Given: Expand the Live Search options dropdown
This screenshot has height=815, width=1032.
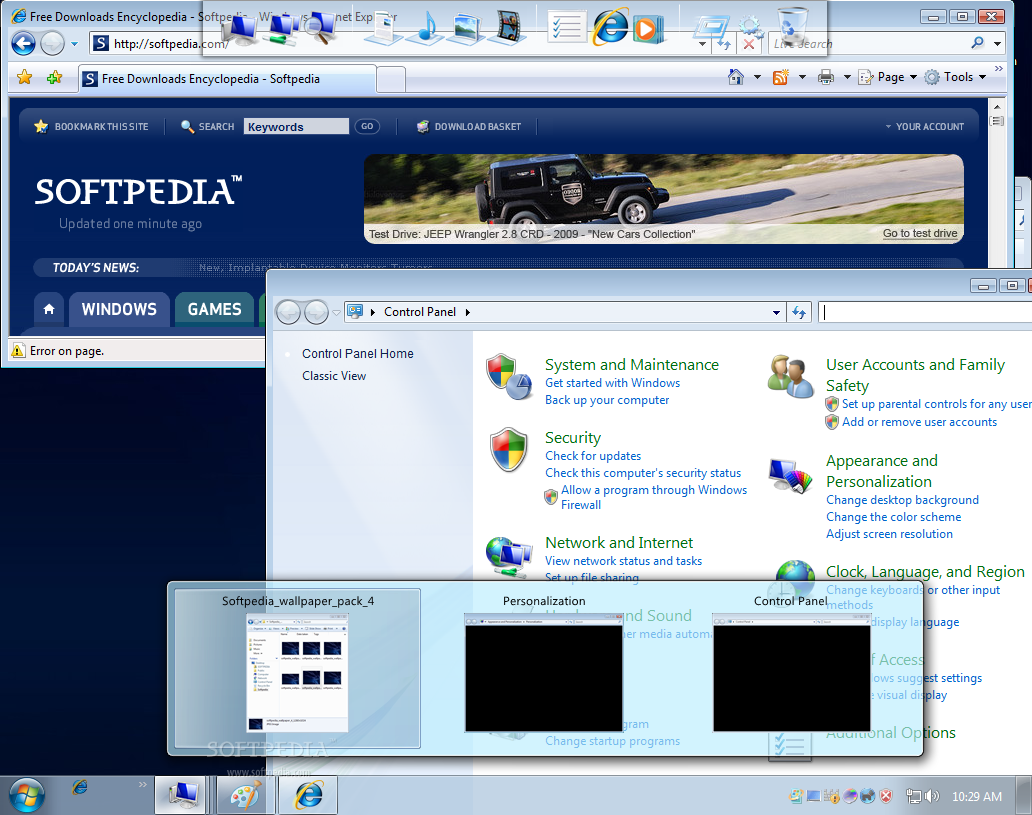Looking at the screenshot, I should point(997,43).
